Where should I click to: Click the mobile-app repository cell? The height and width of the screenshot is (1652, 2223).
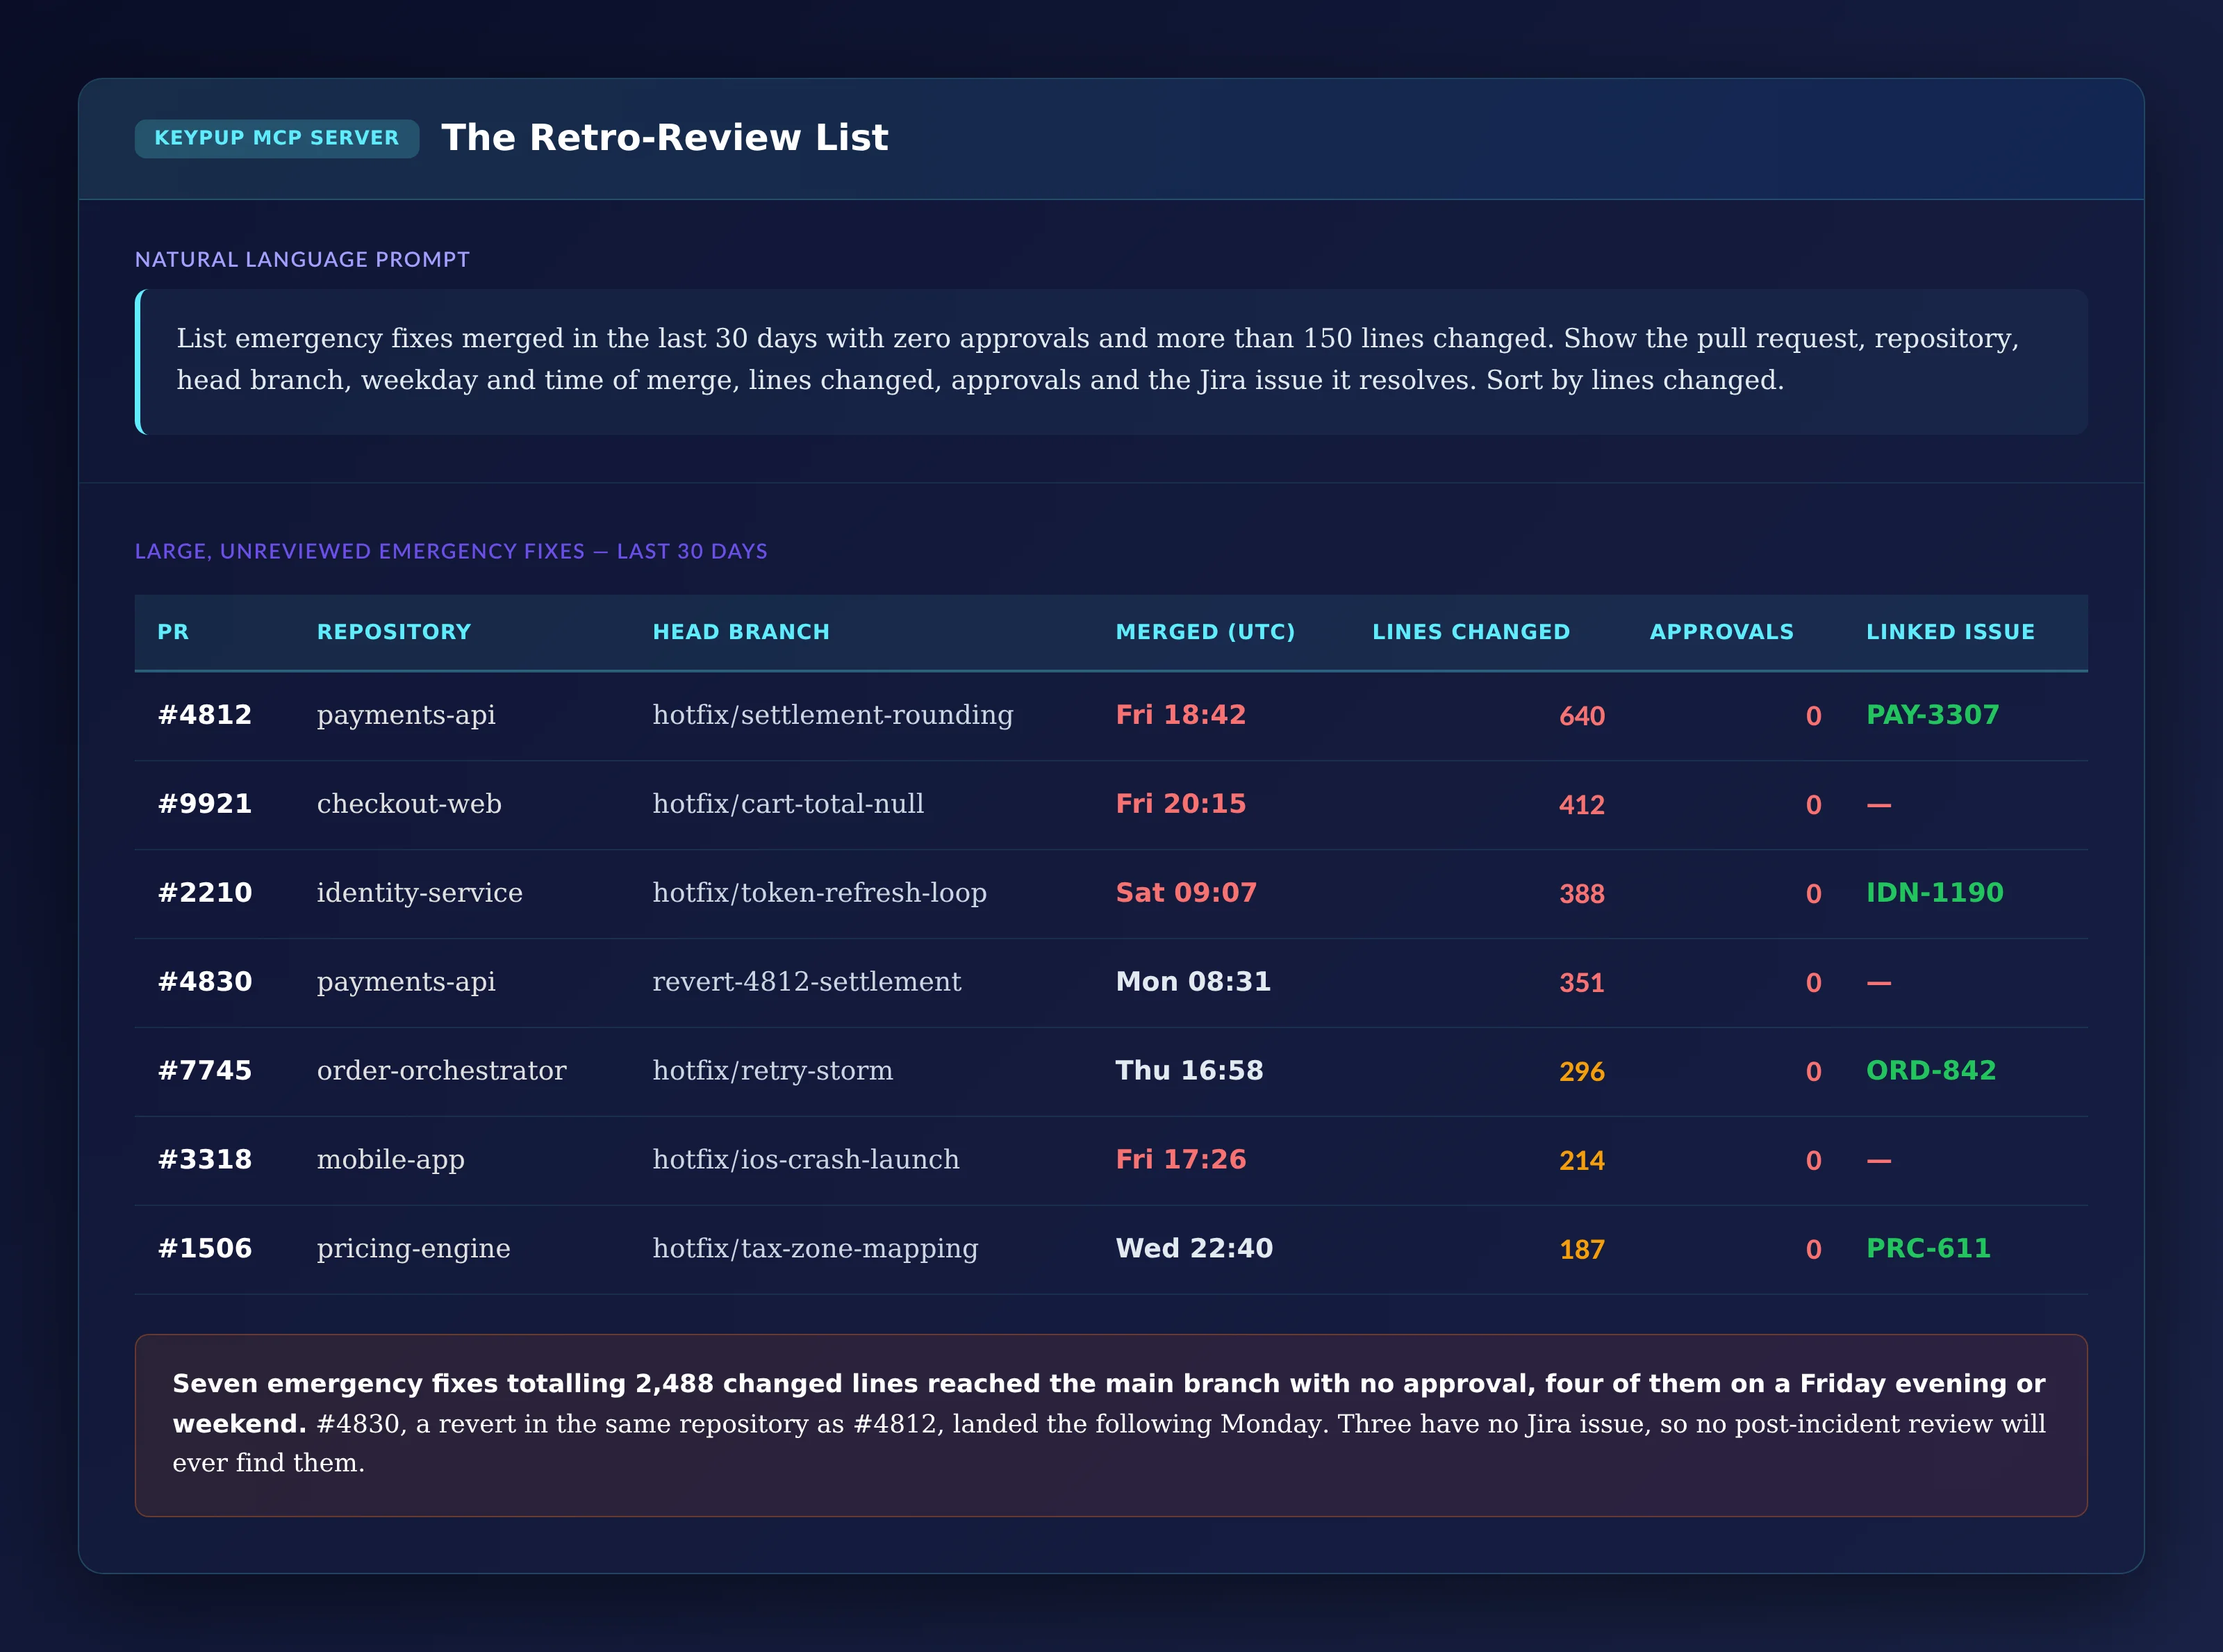391,1160
